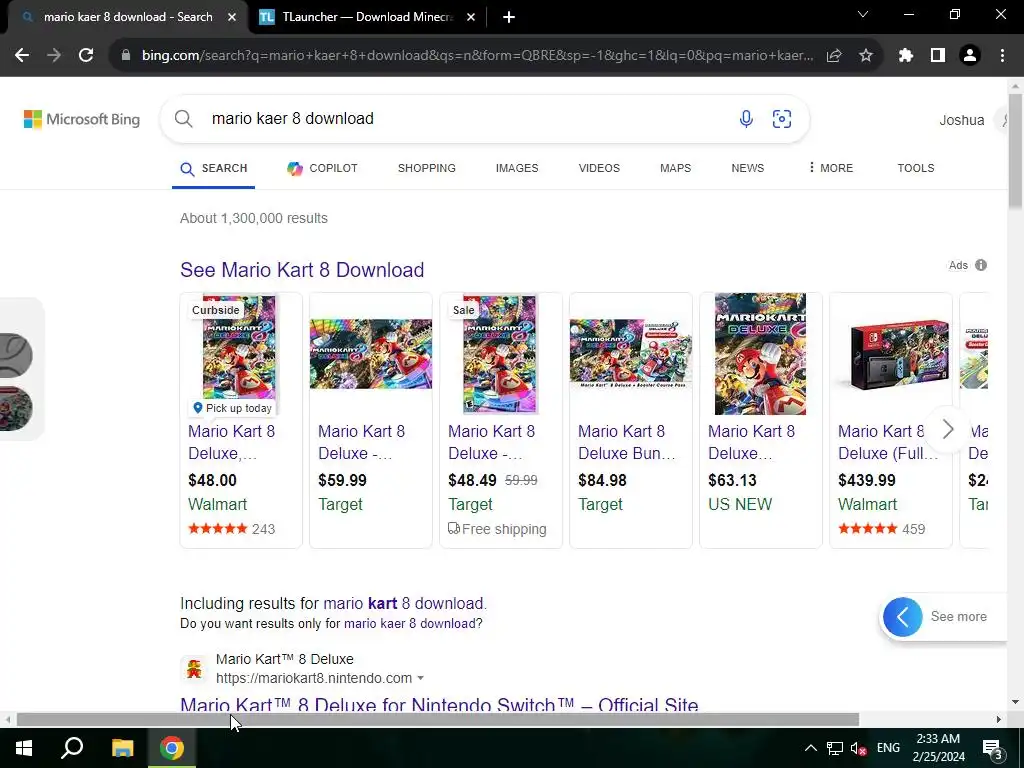Screen dimensions: 1024x768
Task: Open the network tray icon
Action: pyautogui.click(x=835, y=748)
